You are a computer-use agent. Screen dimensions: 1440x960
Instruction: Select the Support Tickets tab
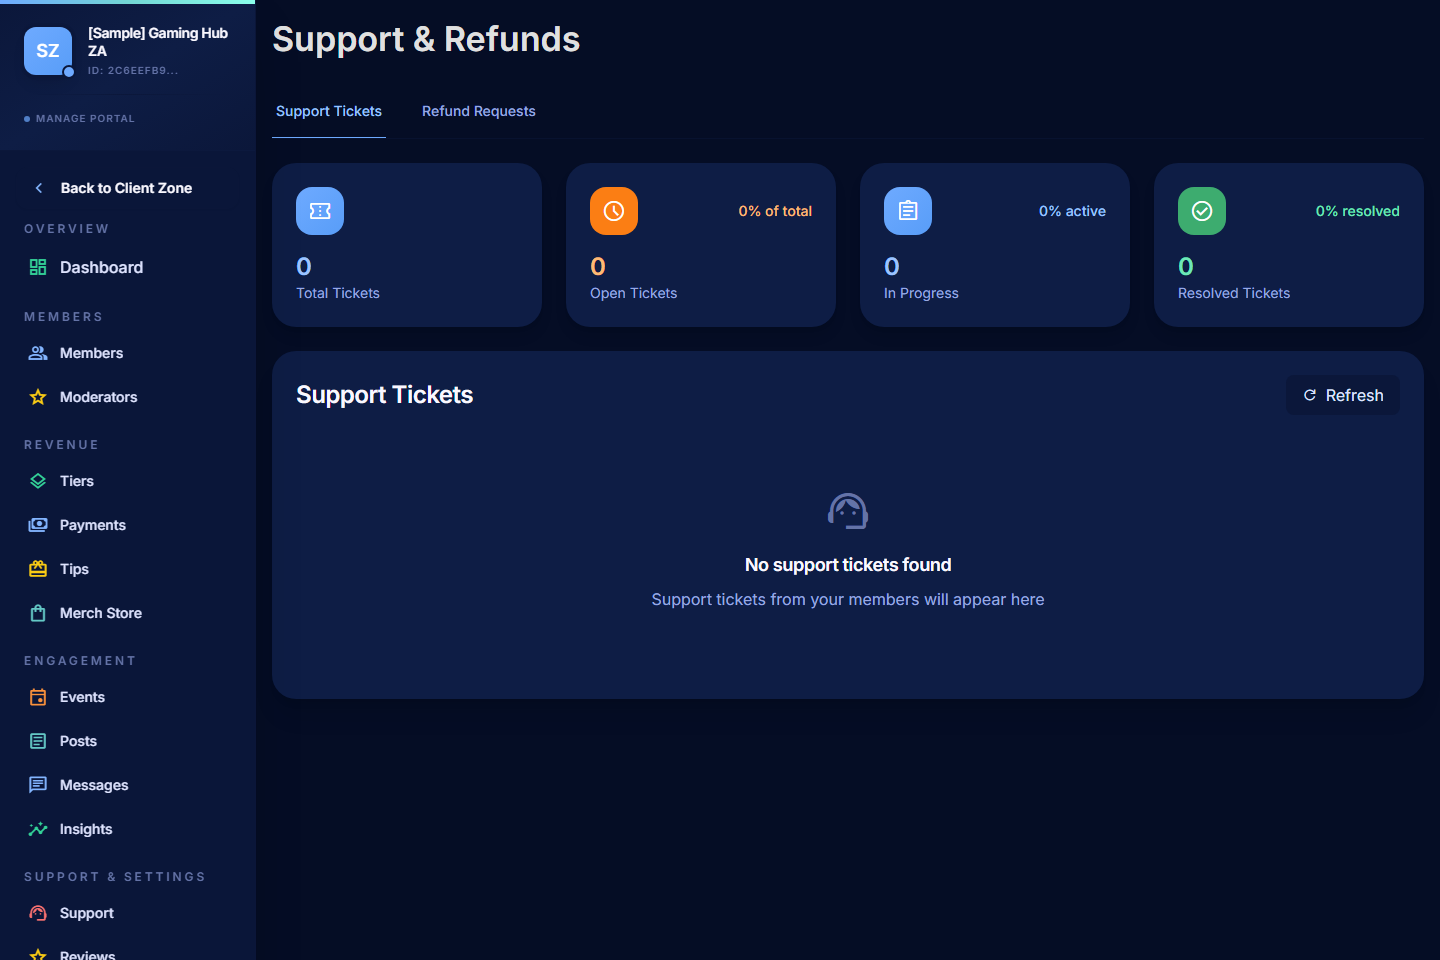(329, 111)
